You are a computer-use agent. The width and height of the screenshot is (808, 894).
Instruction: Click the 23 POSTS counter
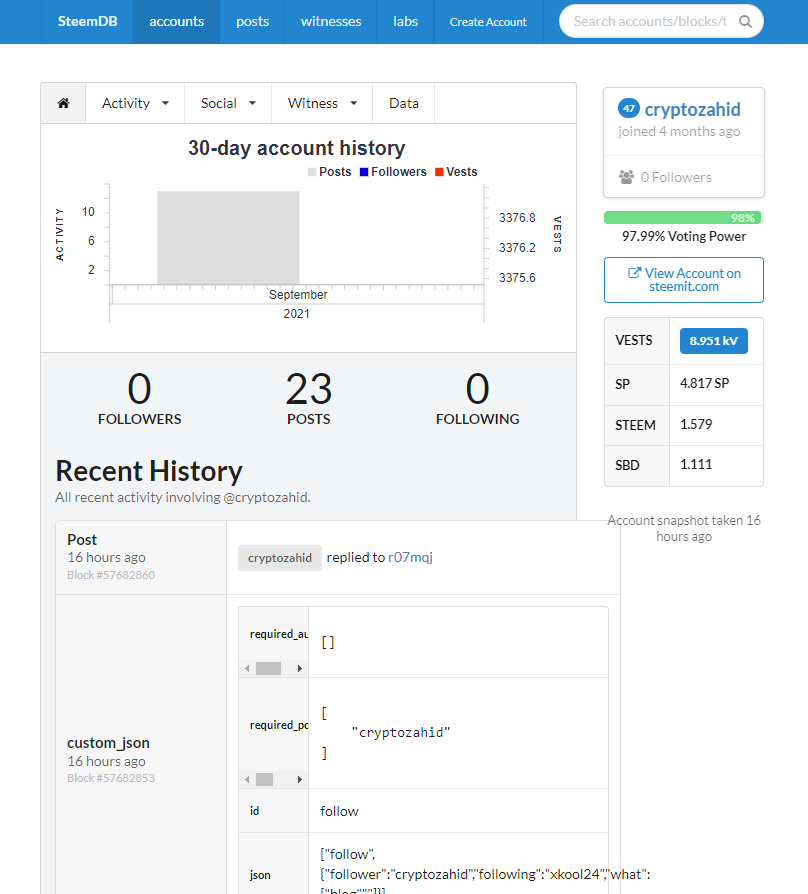pos(308,399)
